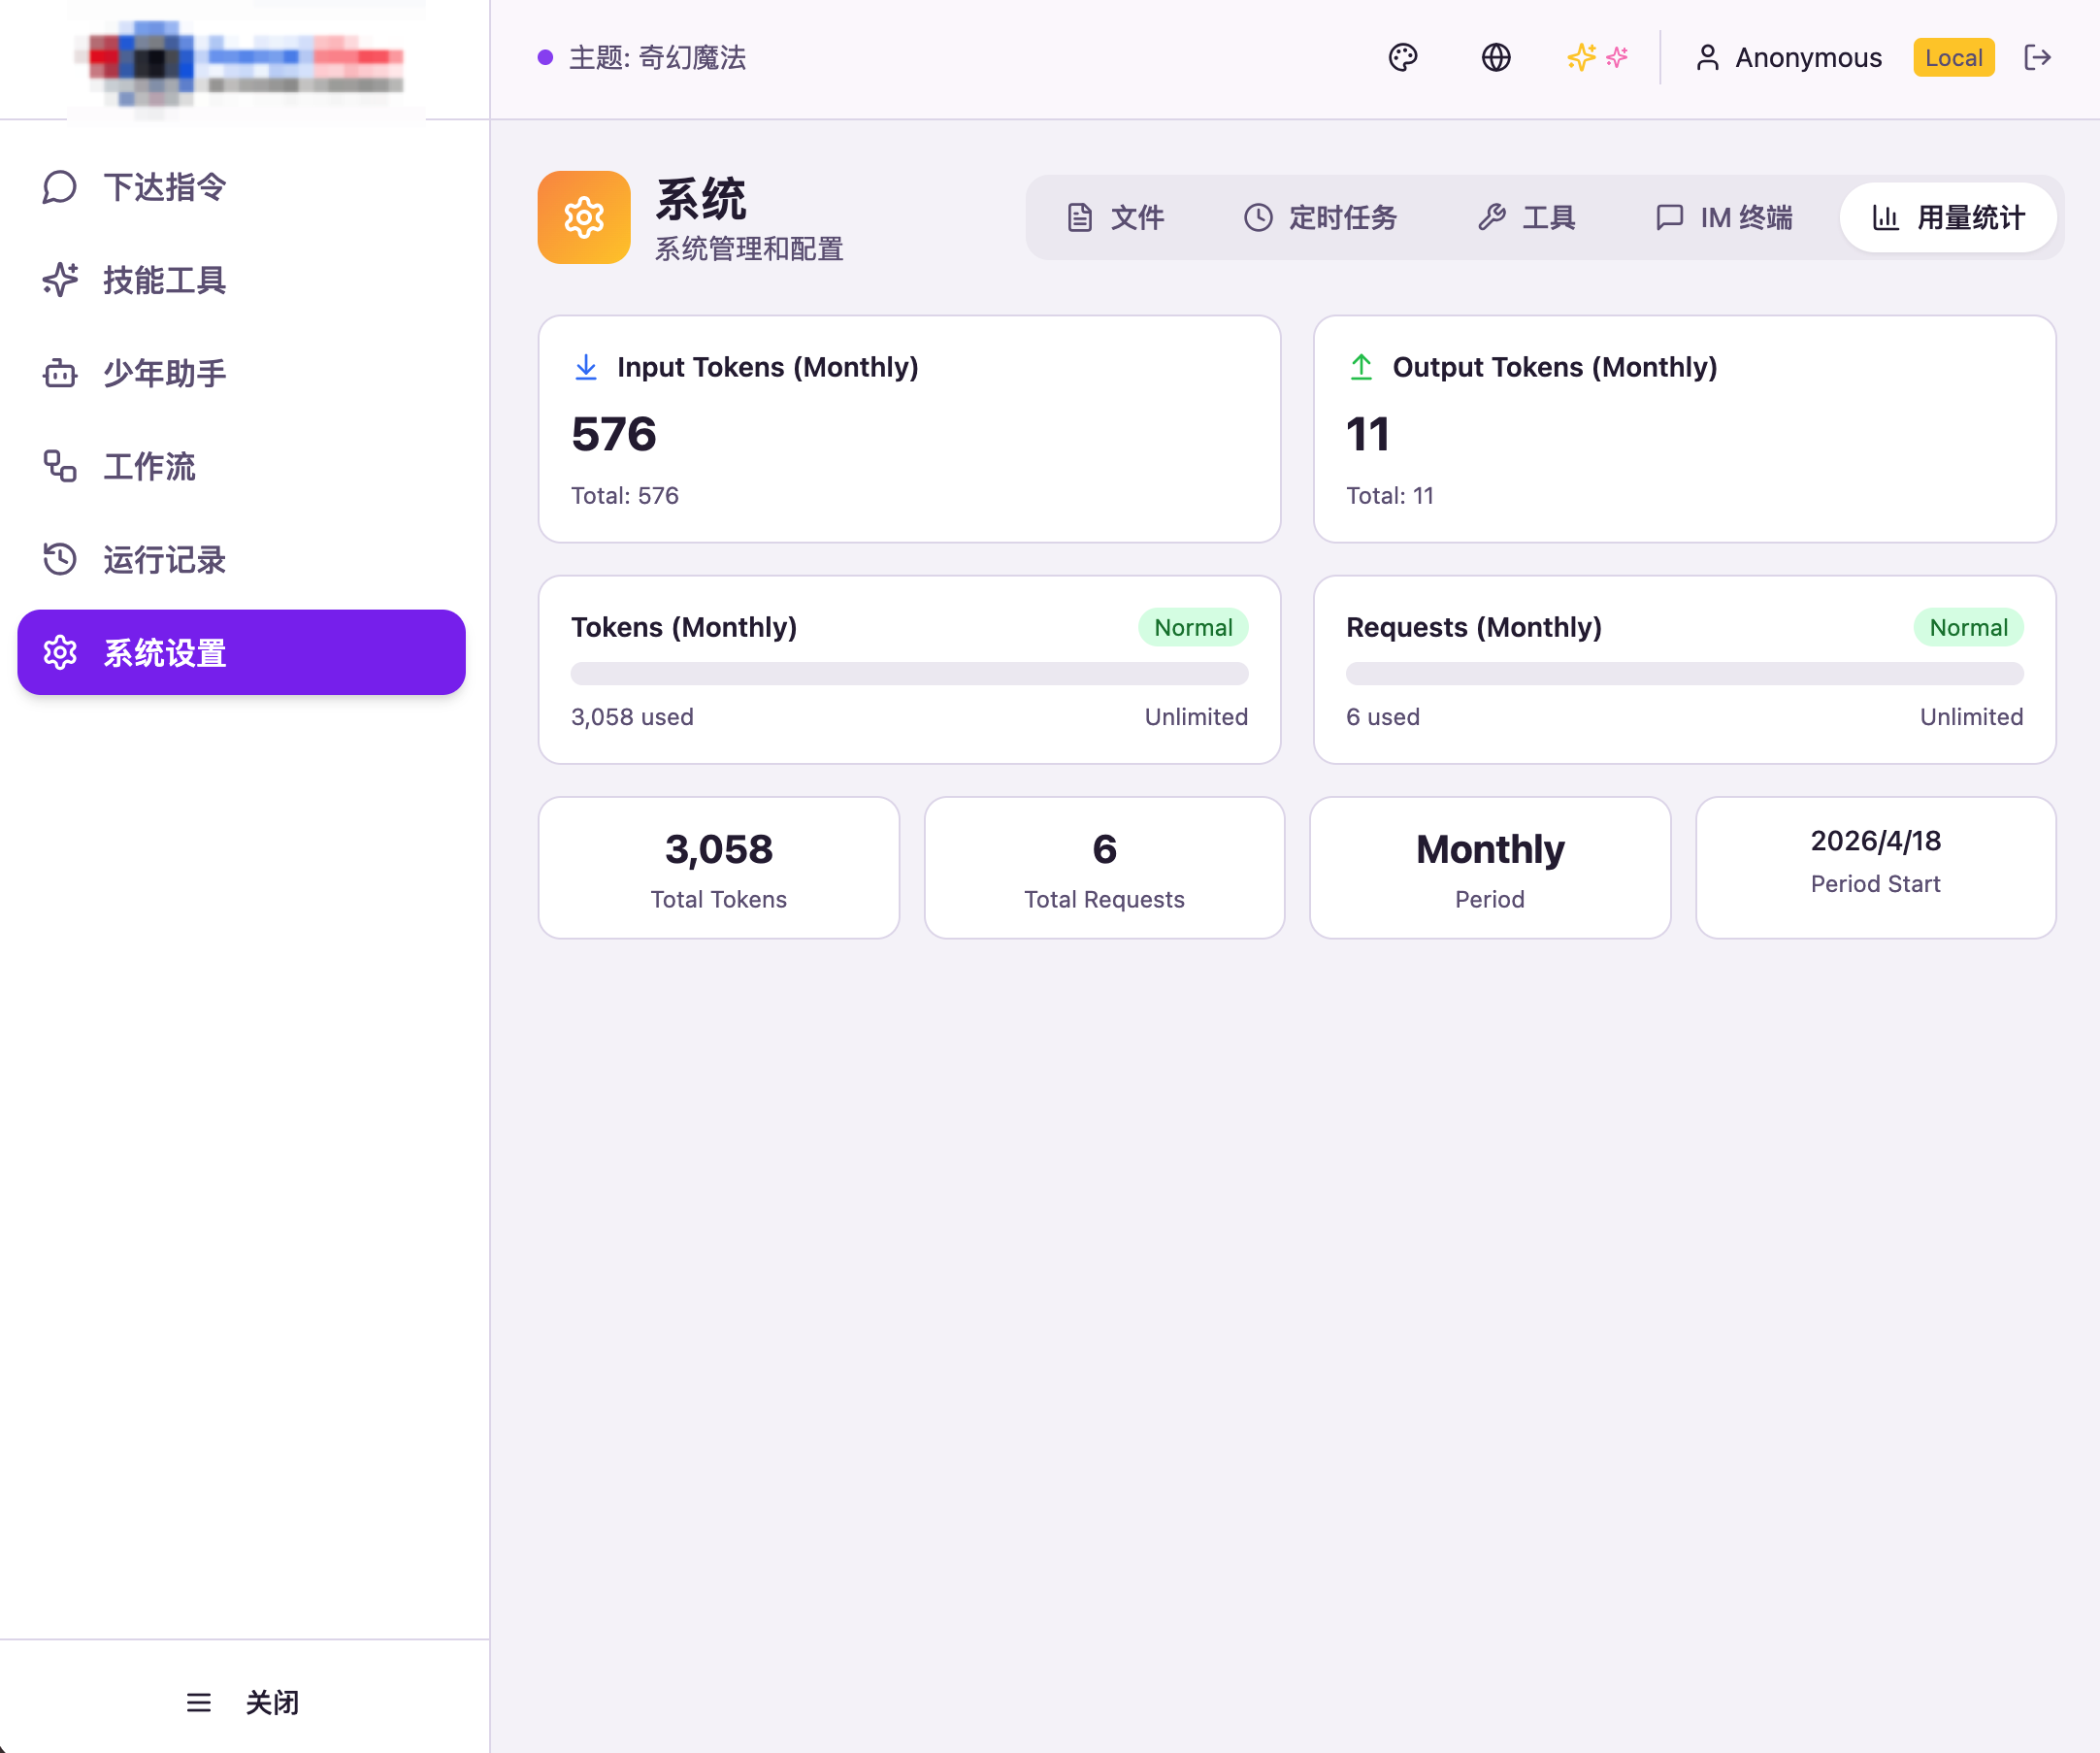Screen dimensions: 2100x1753
Task: Collapse sidebar with 关闭 menu toggle
Action: (x=243, y=1701)
